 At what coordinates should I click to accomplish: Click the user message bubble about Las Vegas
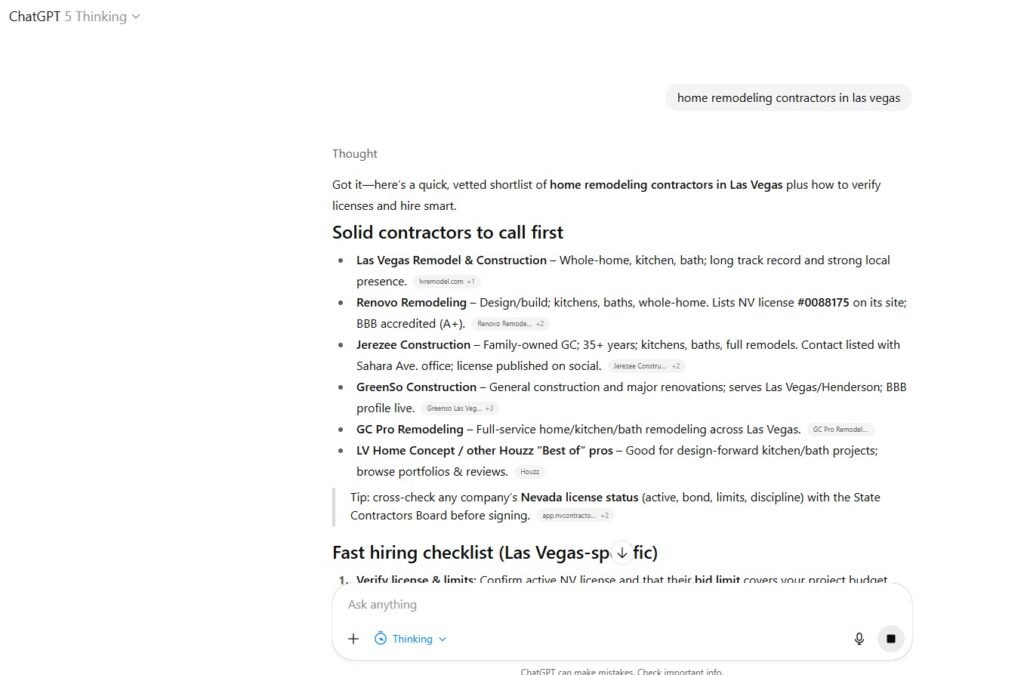click(x=788, y=98)
